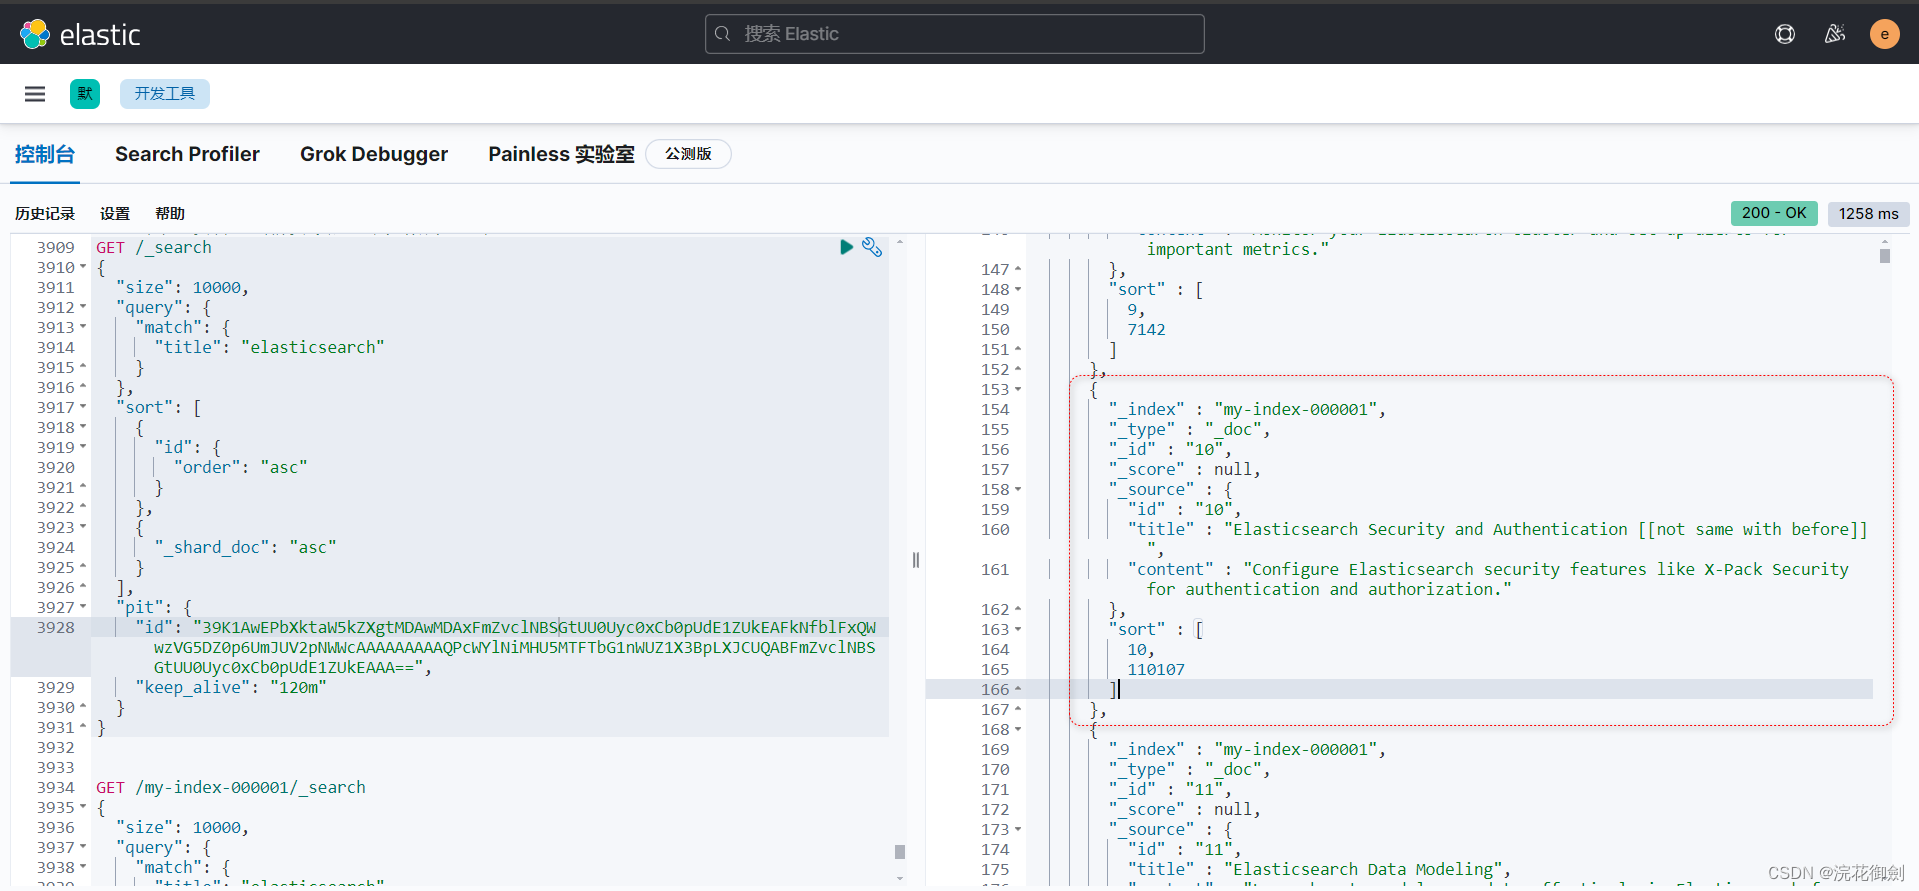This screenshot has height=891, width=1919.
Task: Select the default space avatar icon
Action: (85, 94)
